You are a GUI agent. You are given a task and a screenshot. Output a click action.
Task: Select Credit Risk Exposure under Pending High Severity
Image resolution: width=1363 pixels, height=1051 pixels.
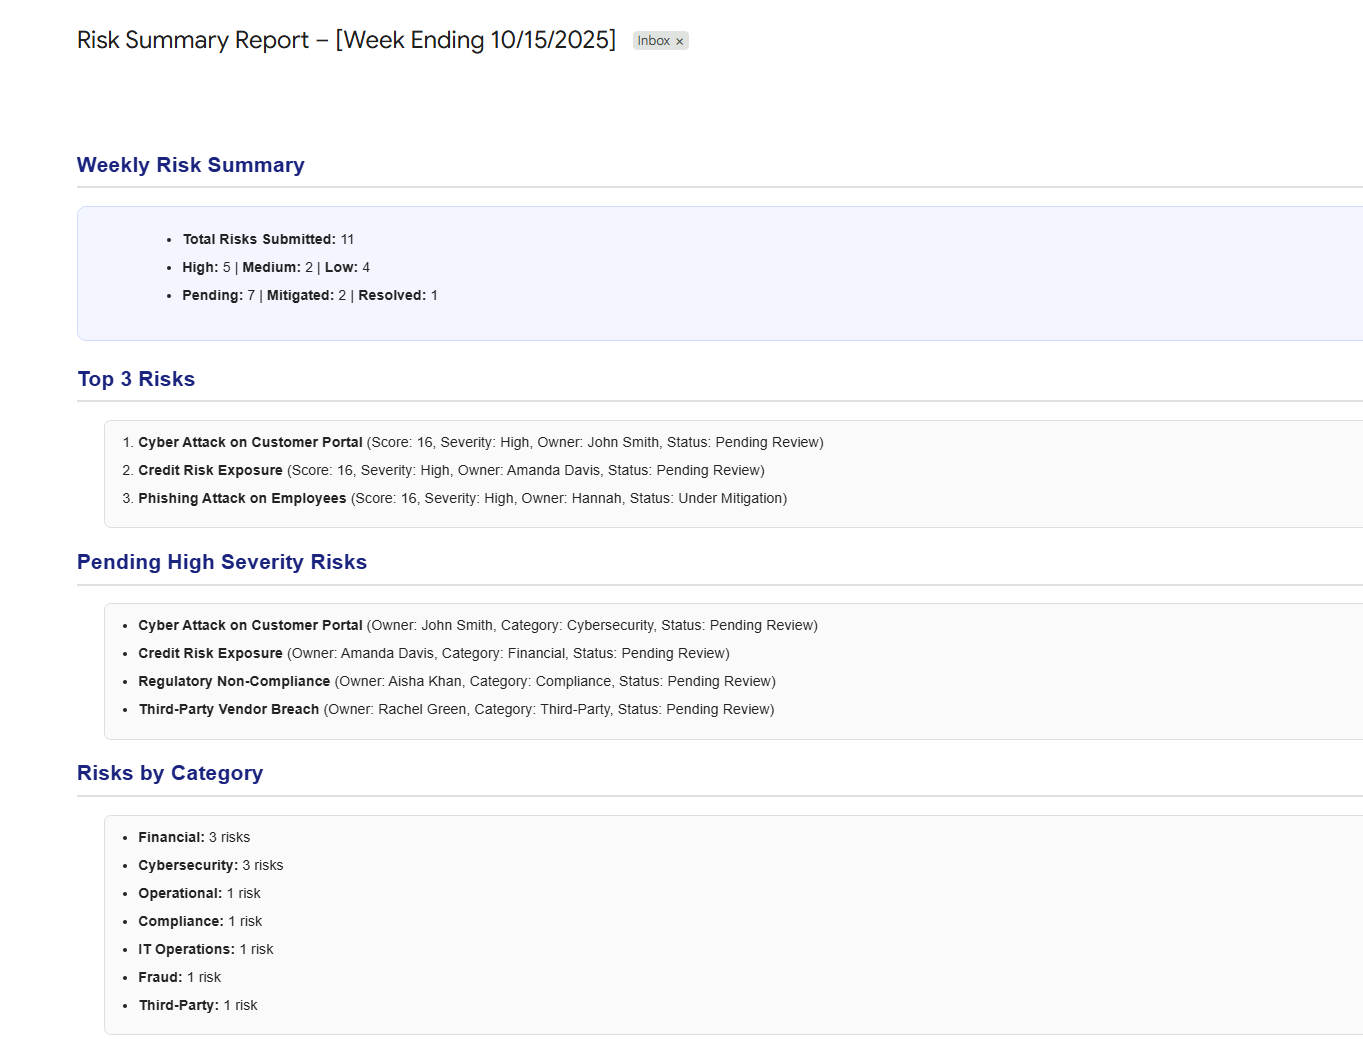tap(210, 653)
